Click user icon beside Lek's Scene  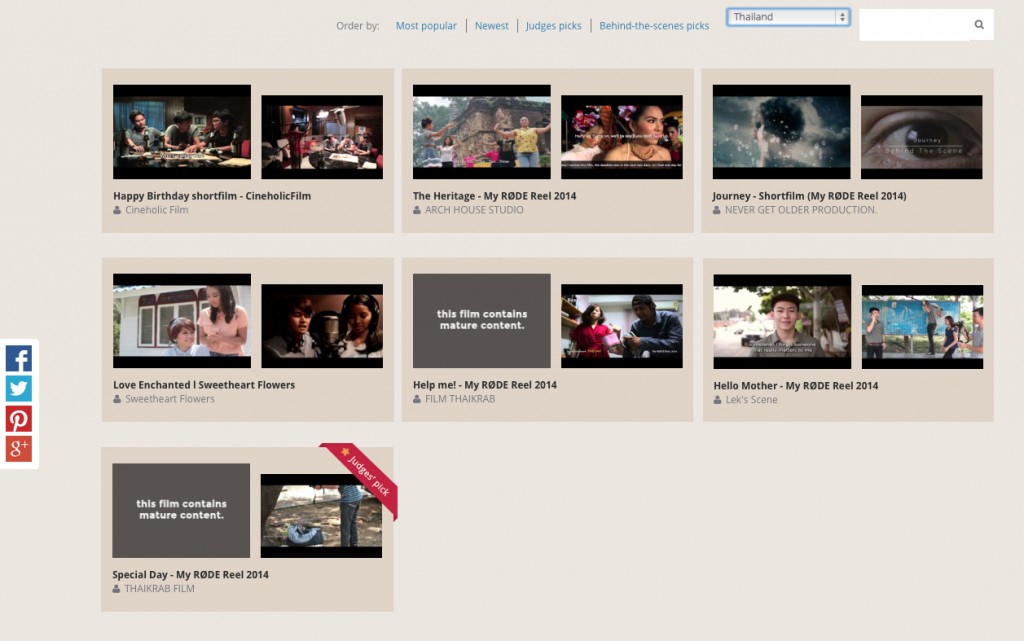718,400
